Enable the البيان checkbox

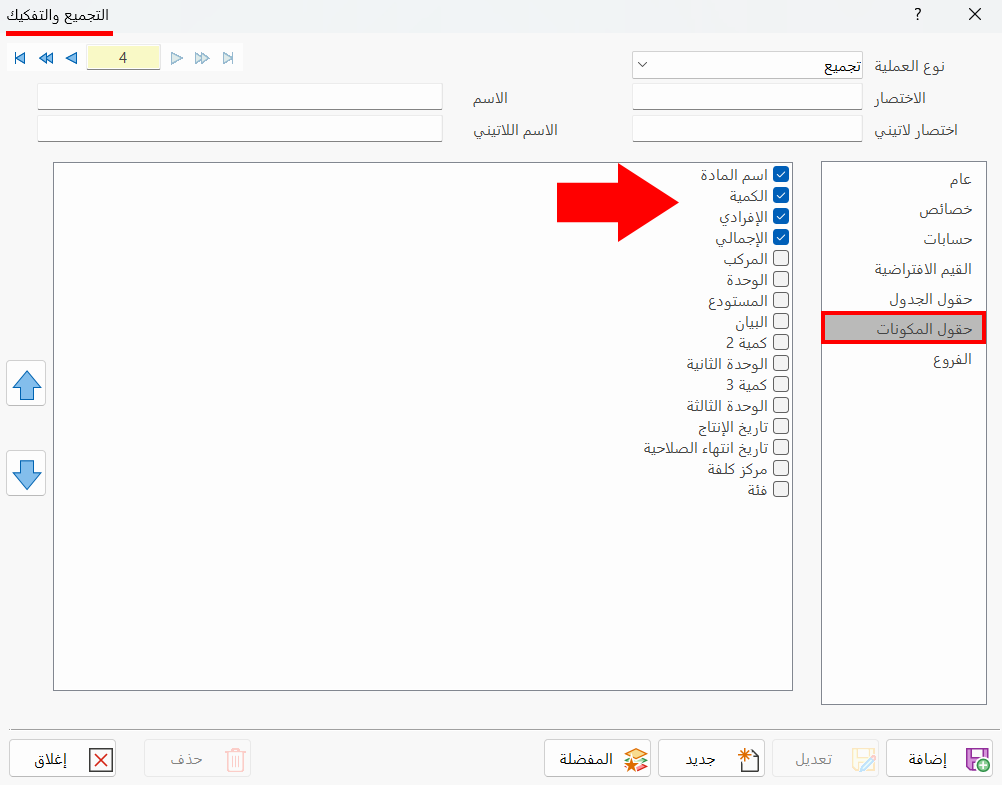click(781, 321)
